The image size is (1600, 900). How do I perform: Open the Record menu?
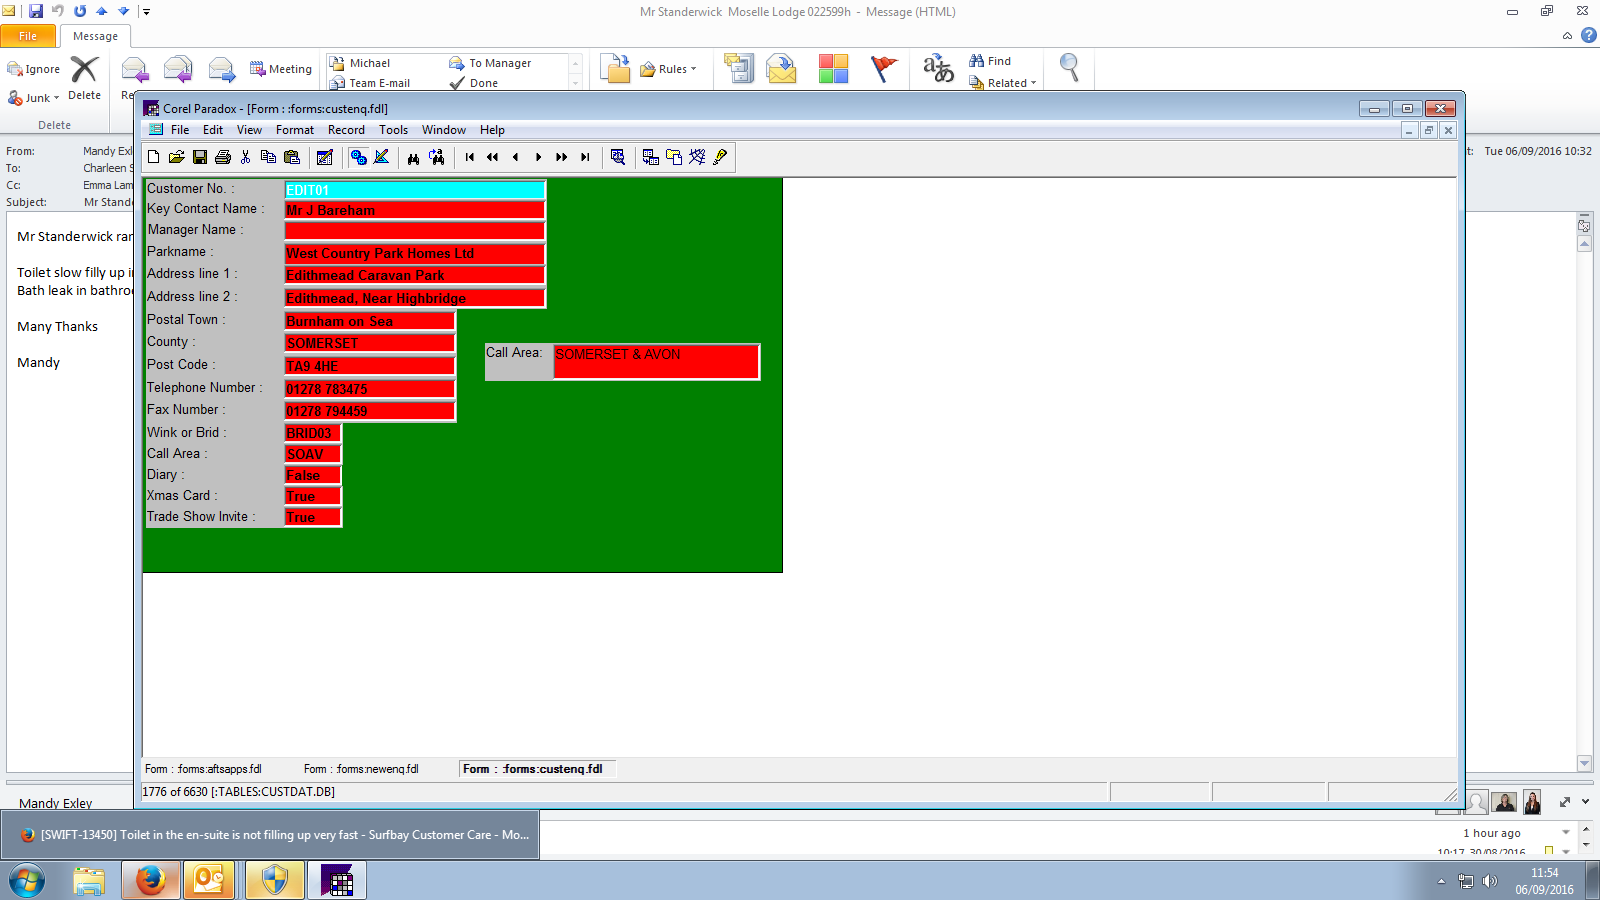point(346,130)
